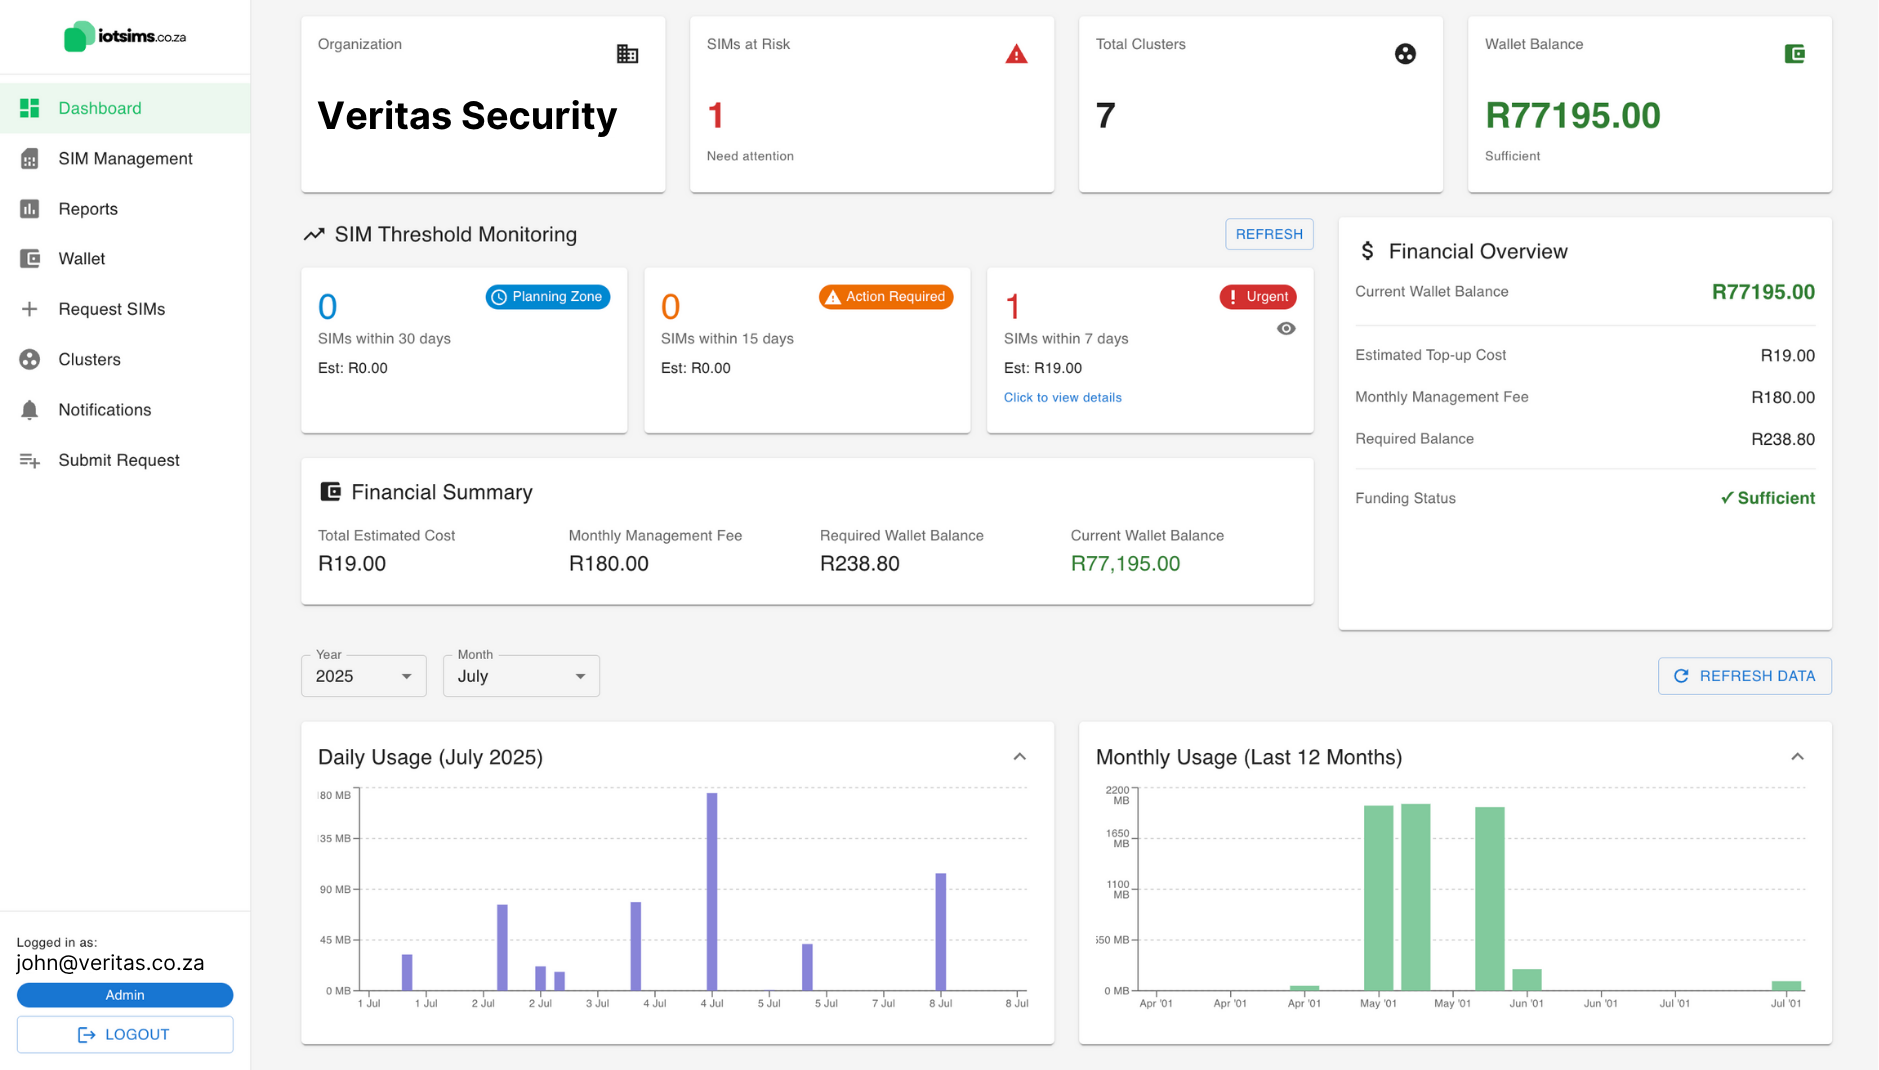Click the Submit Request list-add icon
1879x1070 pixels.
tap(30, 460)
